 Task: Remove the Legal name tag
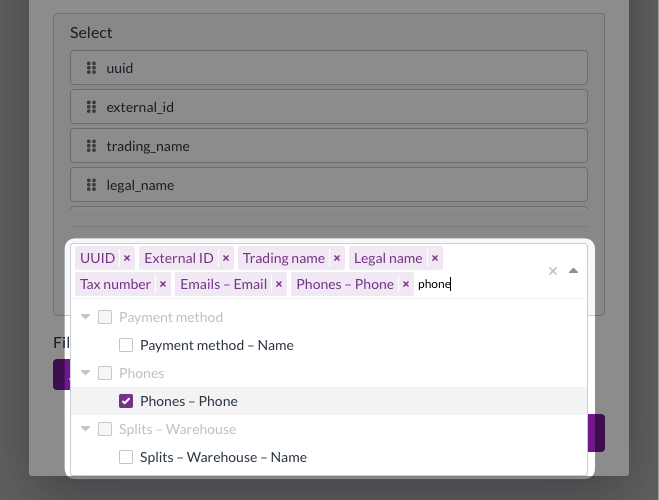coord(435,258)
